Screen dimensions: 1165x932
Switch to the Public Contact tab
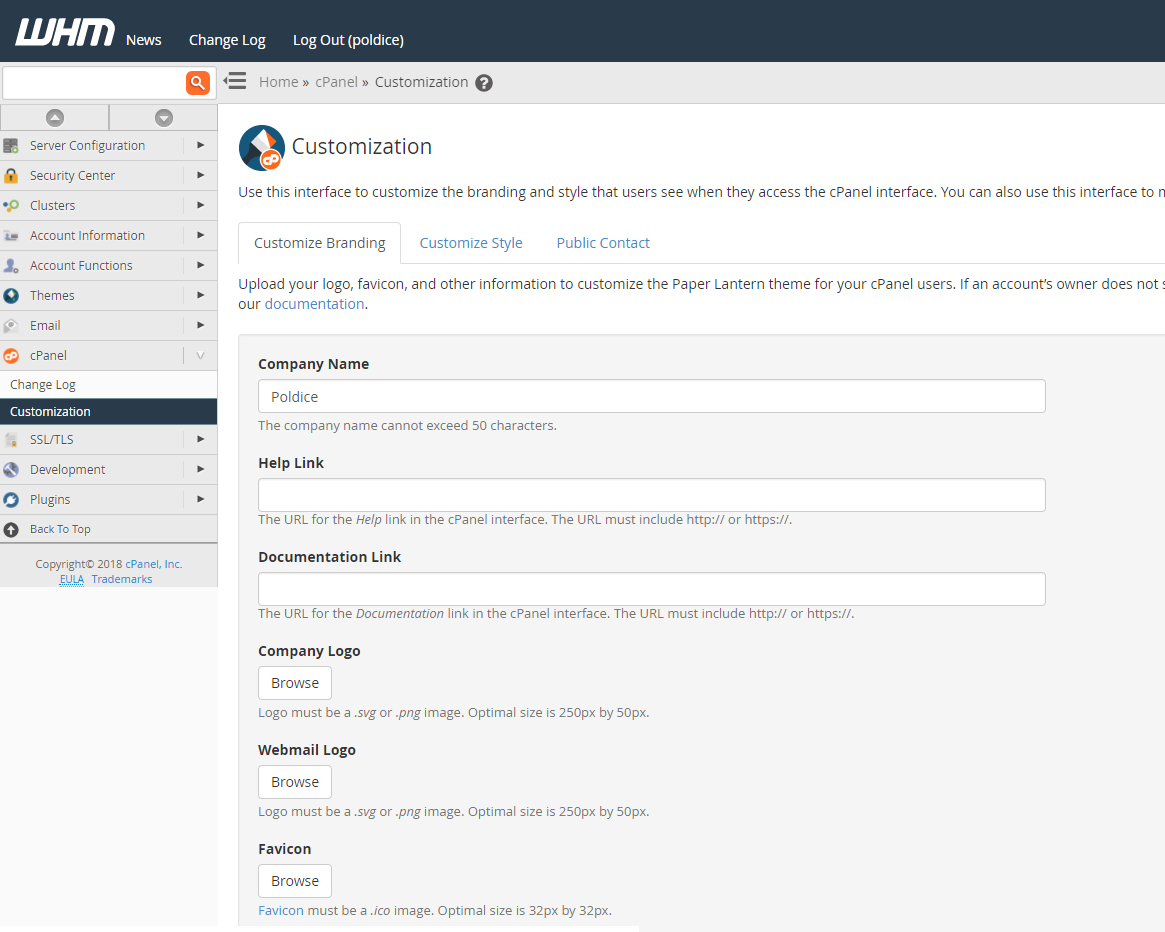[603, 243]
